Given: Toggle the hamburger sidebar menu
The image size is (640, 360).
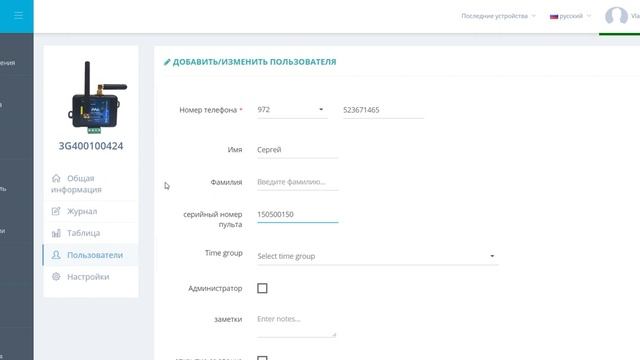Looking at the screenshot, I should pos(18,16).
